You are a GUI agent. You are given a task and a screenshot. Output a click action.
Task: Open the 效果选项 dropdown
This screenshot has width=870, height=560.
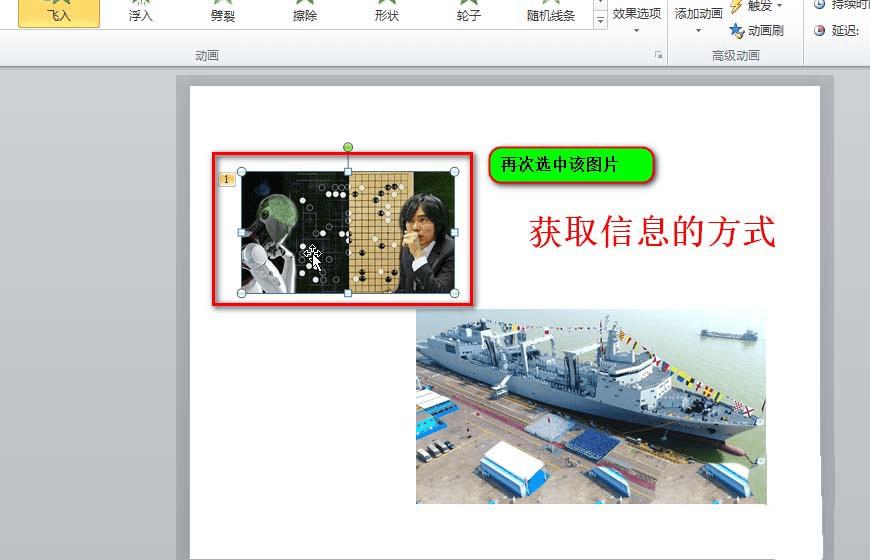636,18
